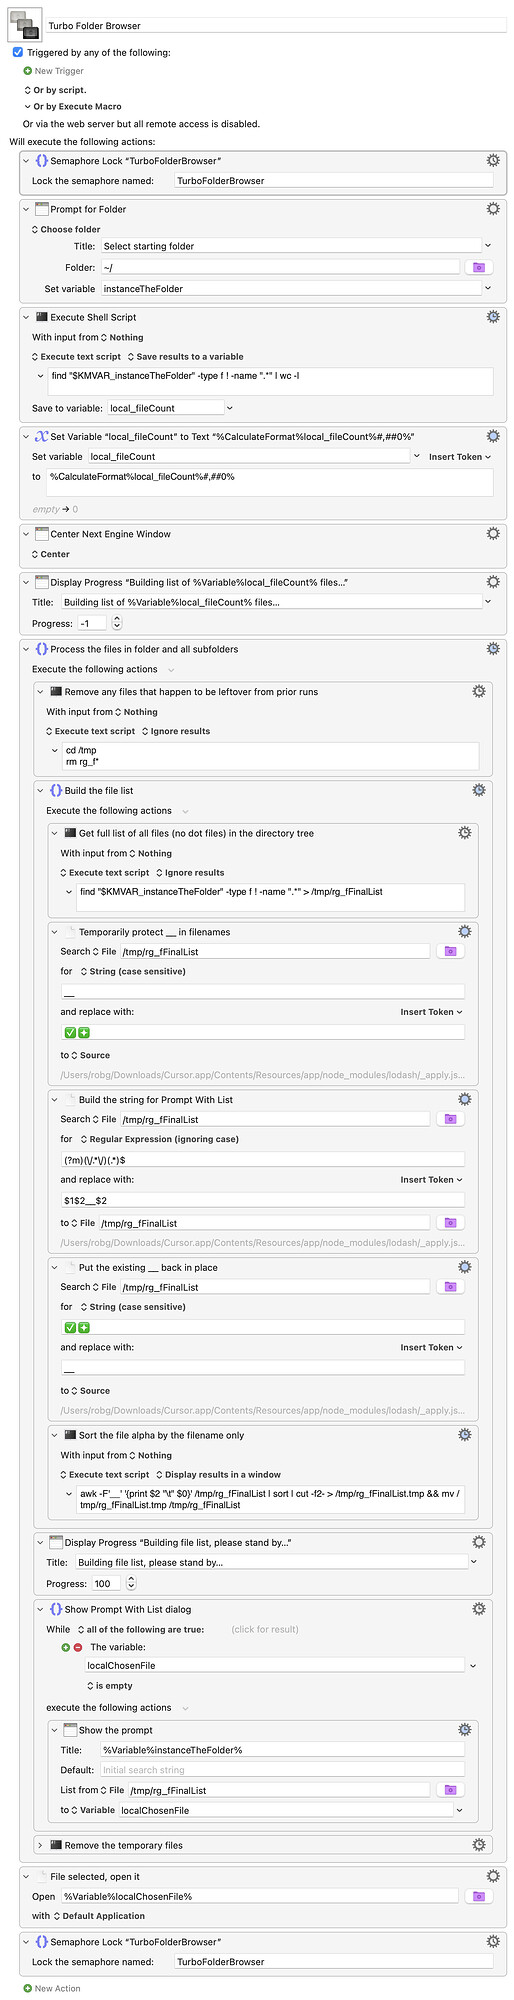Screen dimensions: 514x2000
Task: Open the 'Or by script.' trigger popup
Action: click(x=55, y=90)
